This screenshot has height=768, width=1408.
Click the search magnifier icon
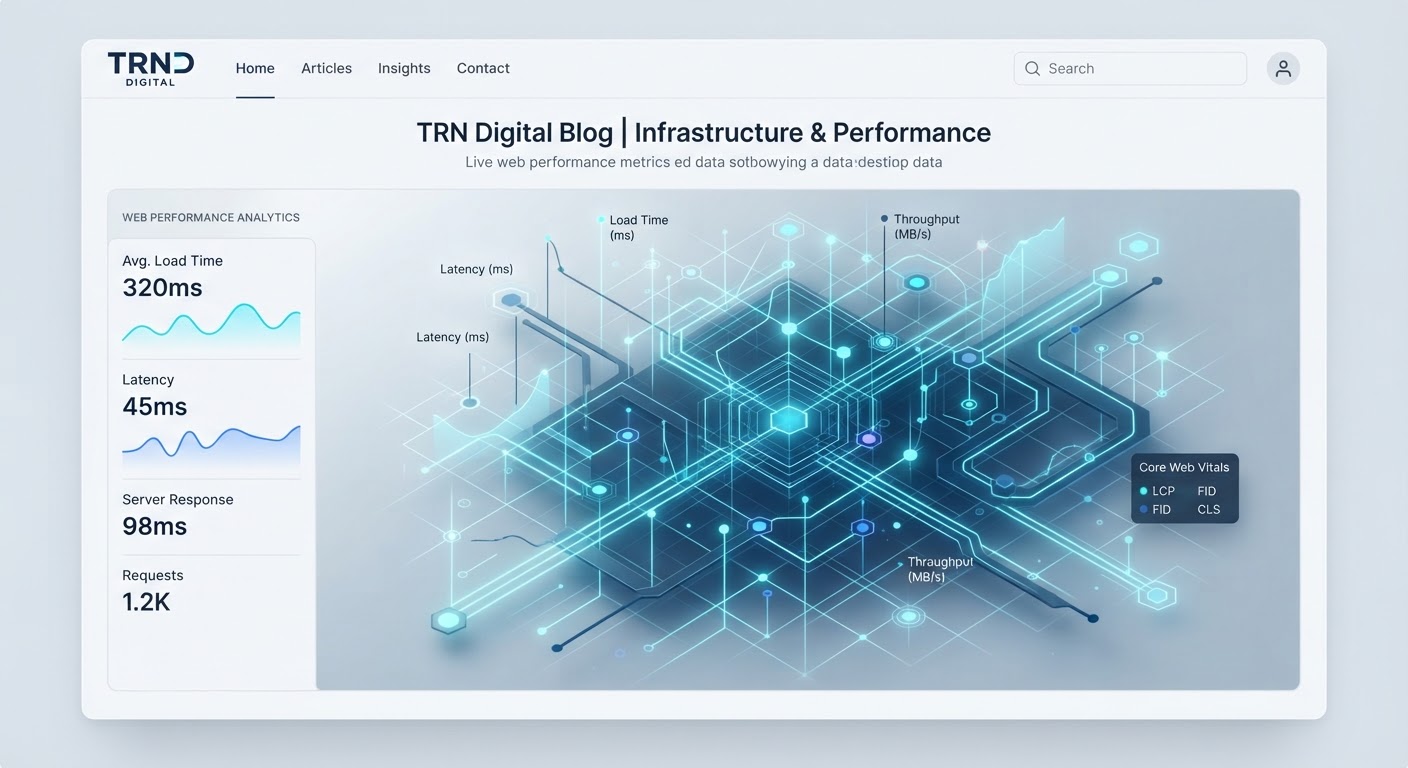click(1033, 68)
